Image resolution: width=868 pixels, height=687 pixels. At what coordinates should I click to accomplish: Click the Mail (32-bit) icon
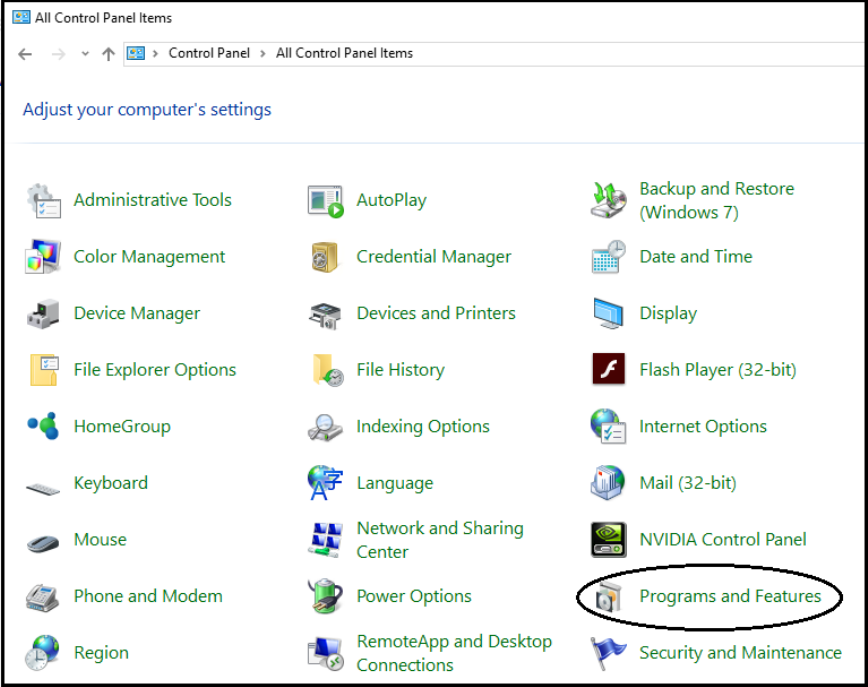[608, 483]
